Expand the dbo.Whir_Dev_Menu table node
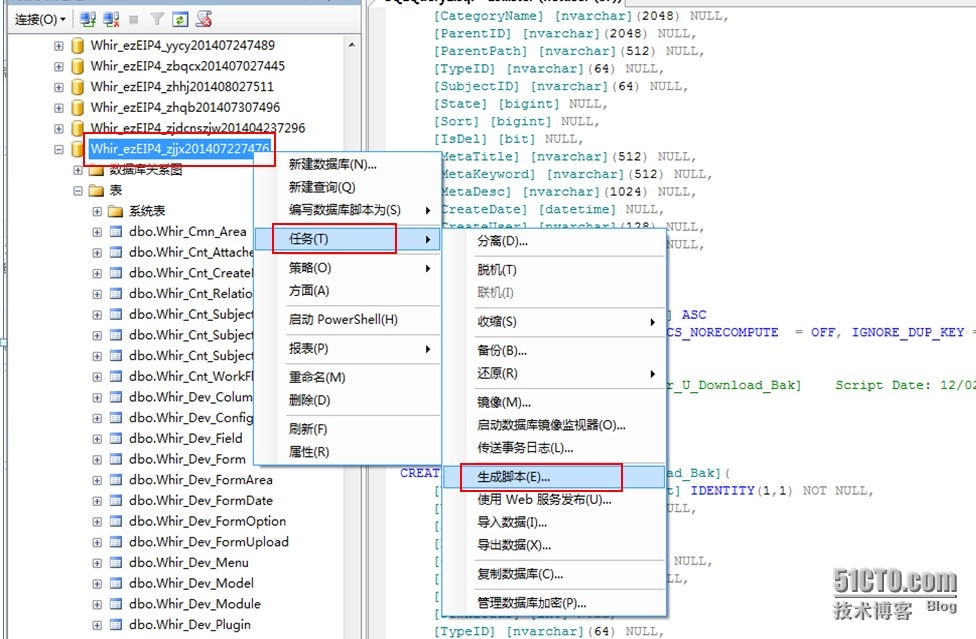The width and height of the screenshot is (976, 639). click(x=97, y=563)
